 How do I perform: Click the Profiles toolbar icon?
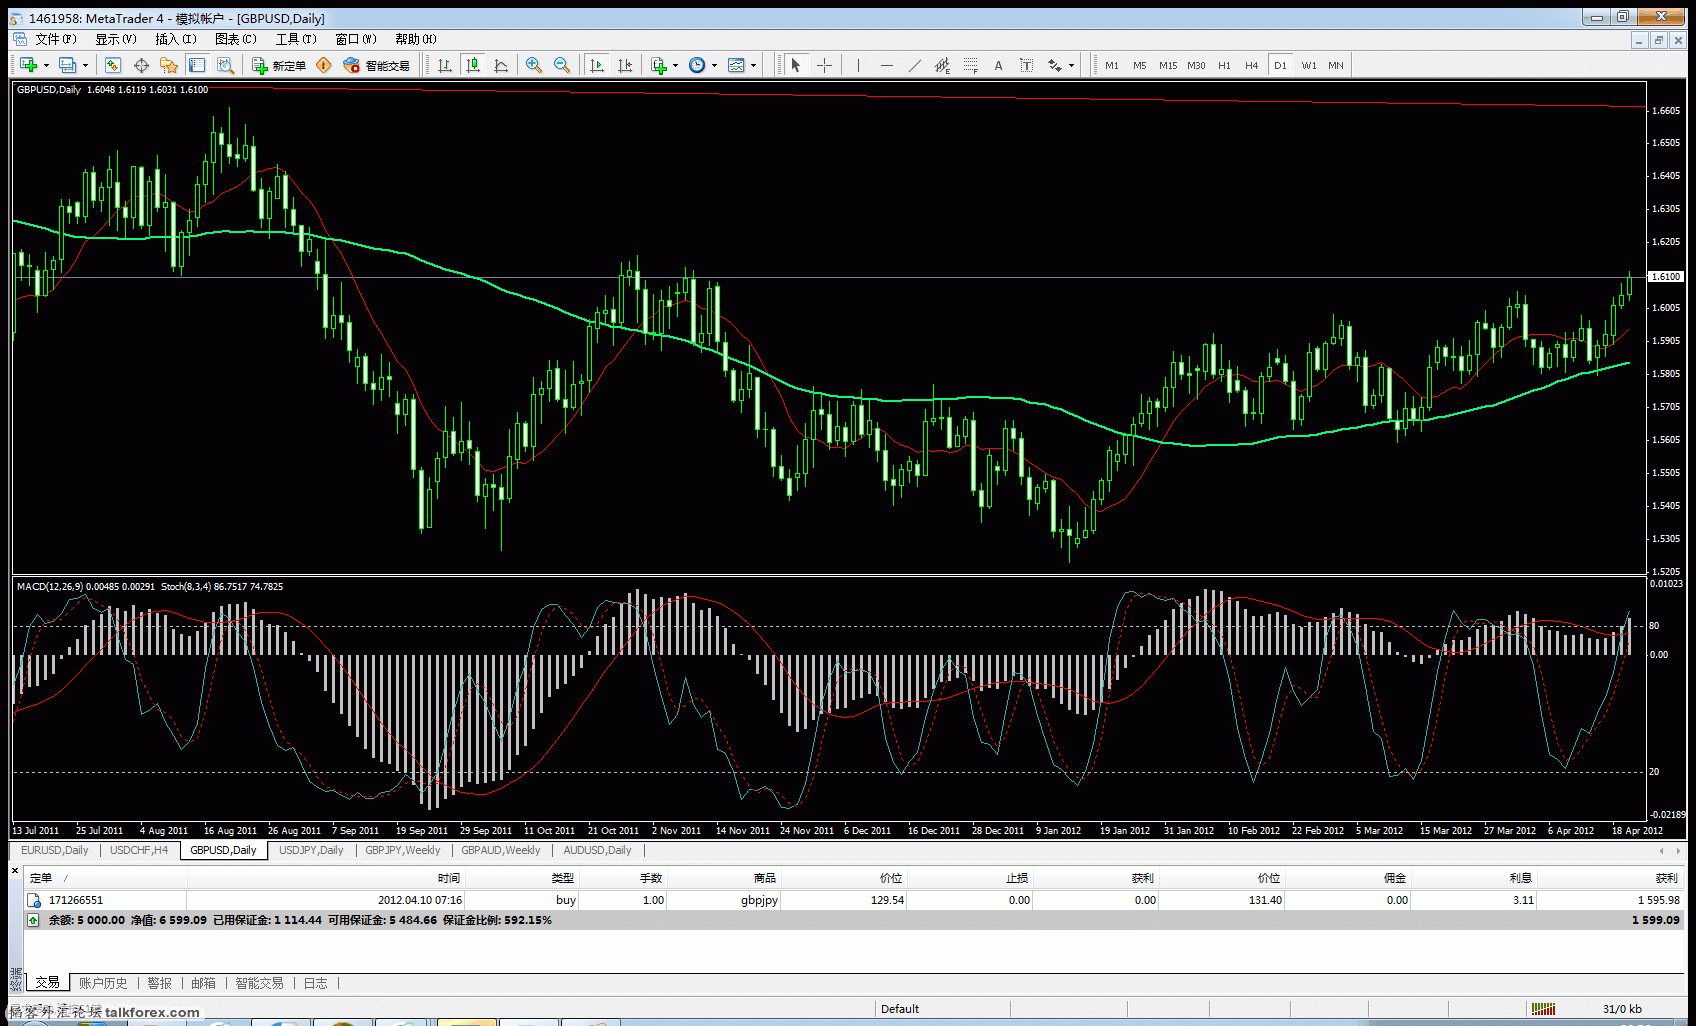click(67, 65)
